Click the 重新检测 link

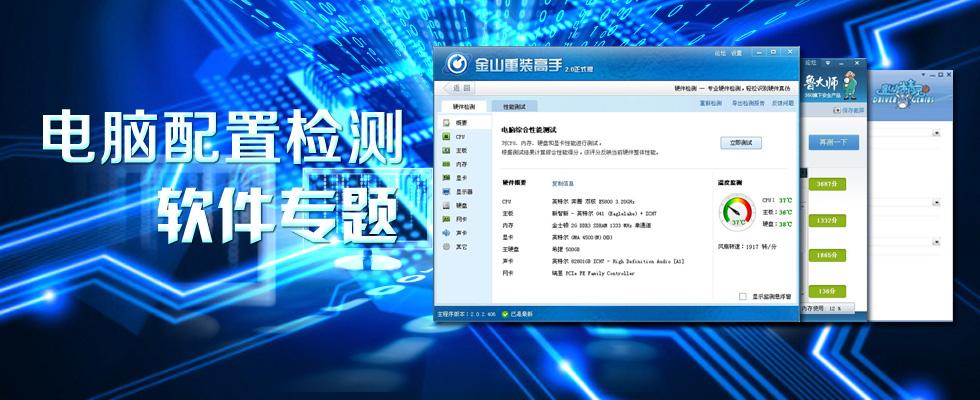pos(710,103)
